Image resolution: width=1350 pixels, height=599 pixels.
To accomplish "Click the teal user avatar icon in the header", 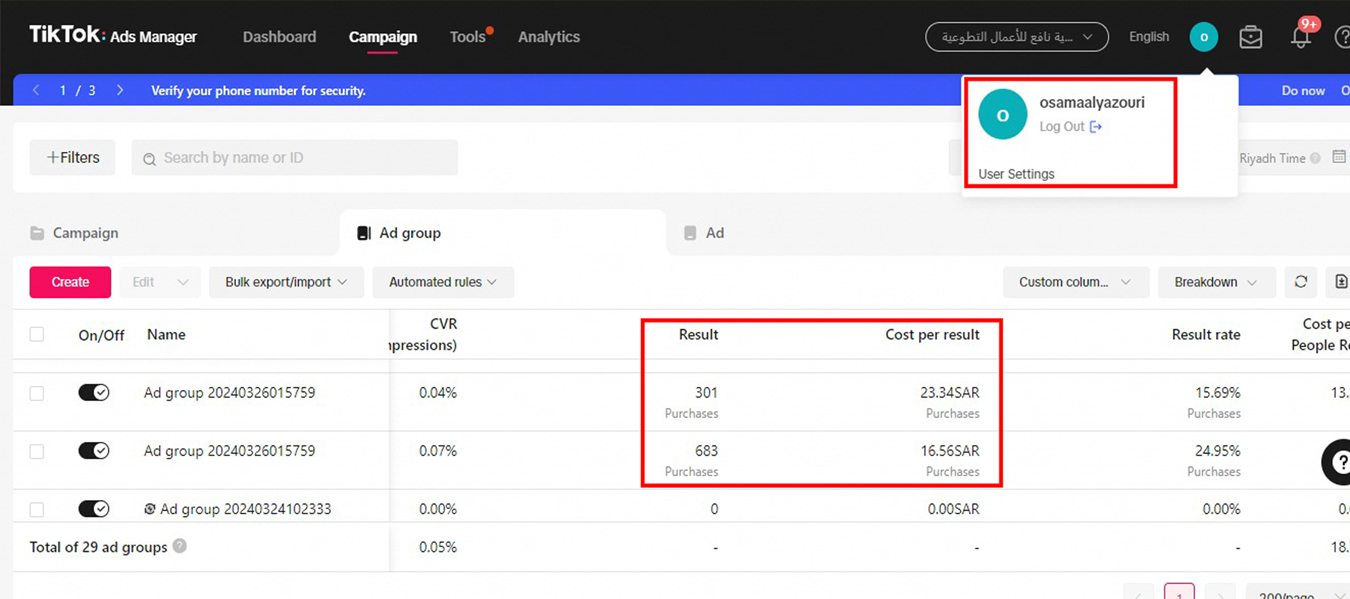I will [1203, 37].
